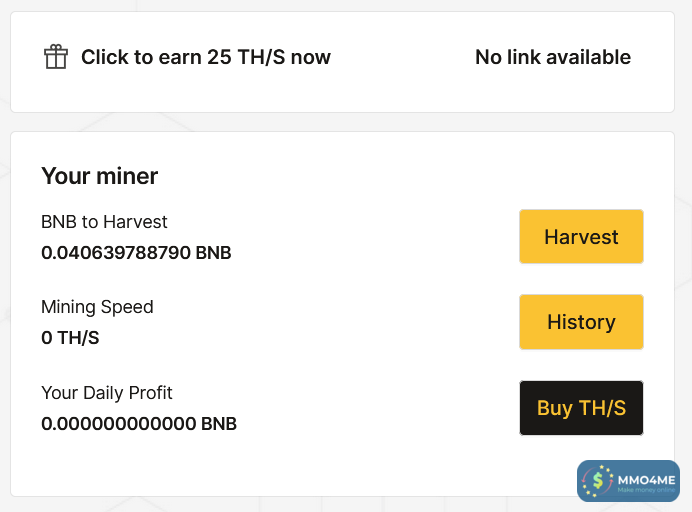Click the 'Mining Speed' label
The width and height of the screenshot is (692, 512).
coord(97,307)
